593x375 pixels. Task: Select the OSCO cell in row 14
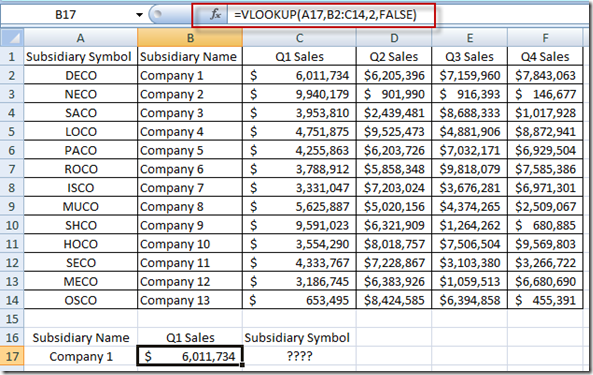point(81,300)
